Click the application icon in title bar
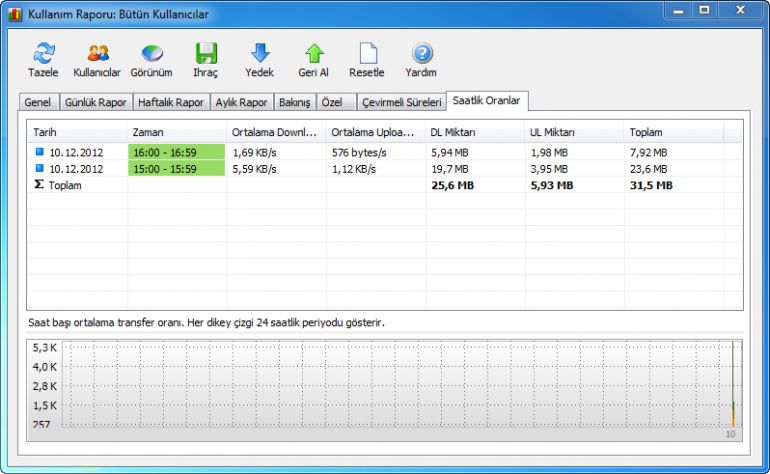770x474 pixels. [15, 12]
